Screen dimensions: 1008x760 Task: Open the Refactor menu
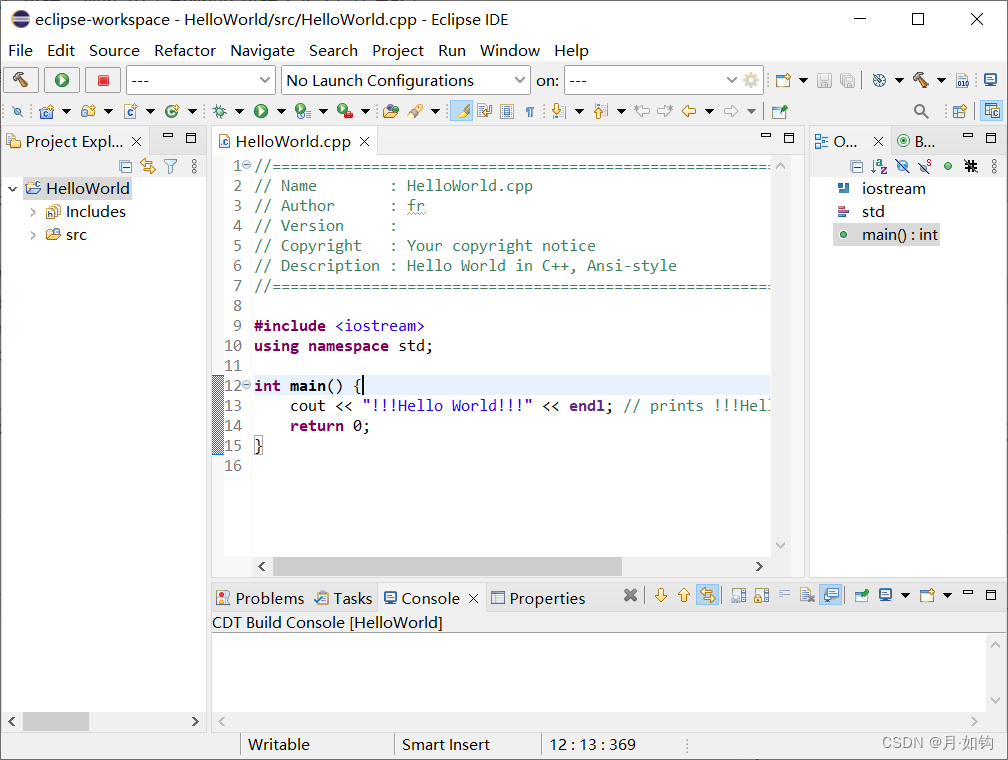point(186,50)
